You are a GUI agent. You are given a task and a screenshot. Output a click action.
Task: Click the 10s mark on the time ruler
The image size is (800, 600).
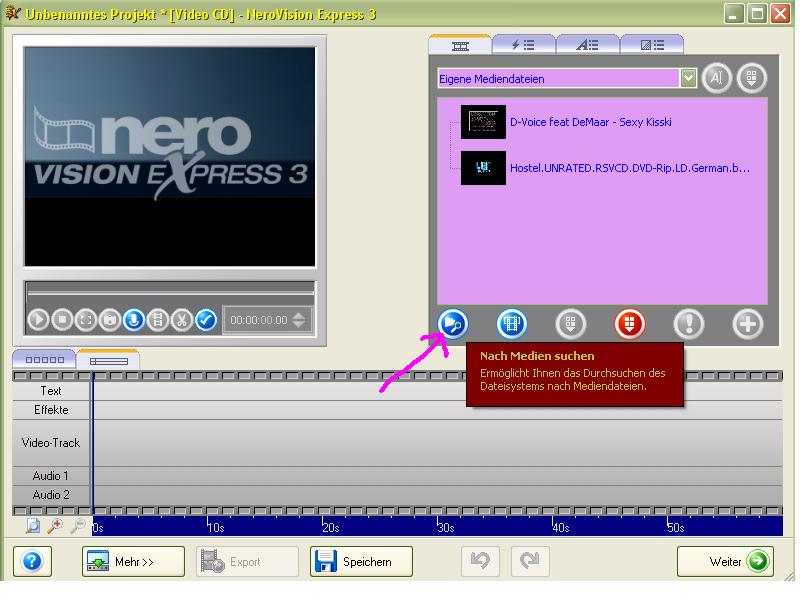click(216, 527)
